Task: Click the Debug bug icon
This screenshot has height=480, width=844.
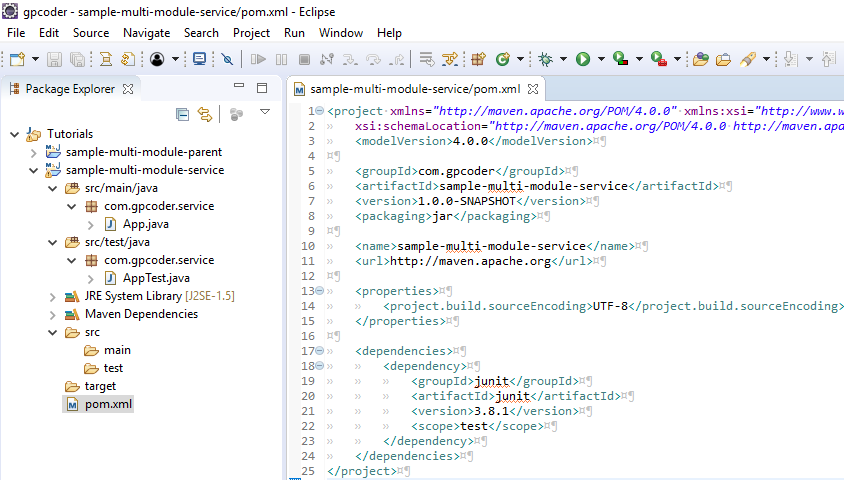Action: point(546,59)
